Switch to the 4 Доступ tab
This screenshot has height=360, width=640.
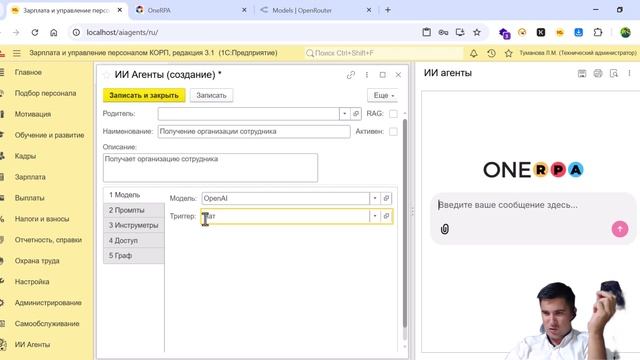pyautogui.click(x=134, y=240)
